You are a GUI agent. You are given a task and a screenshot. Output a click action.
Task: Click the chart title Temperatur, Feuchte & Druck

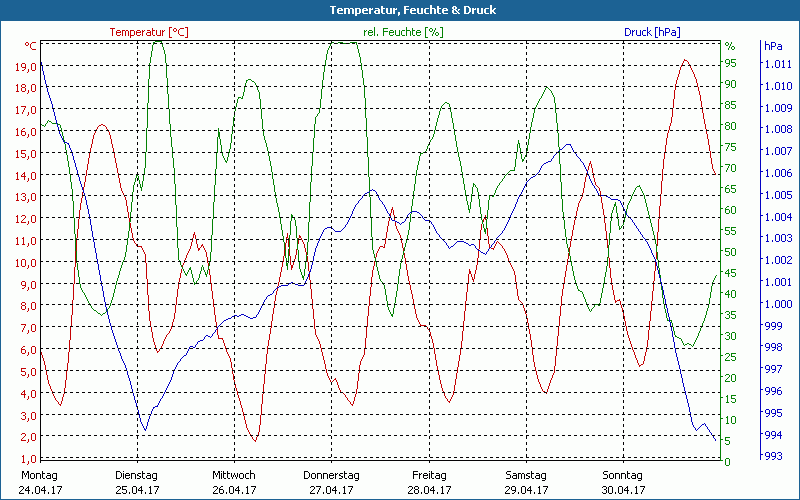400,10
